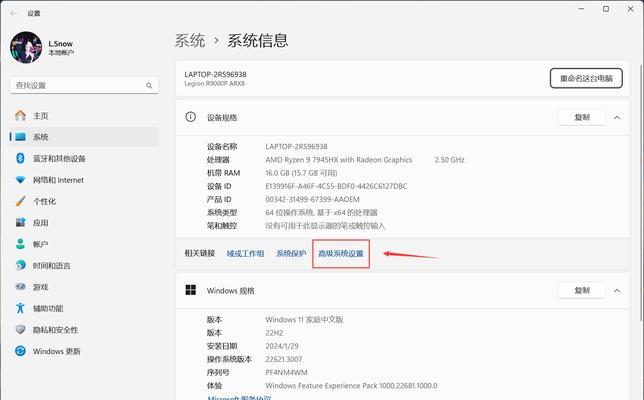Click the globe clock icon for 时间和语言

pyautogui.click(x=20, y=265)
